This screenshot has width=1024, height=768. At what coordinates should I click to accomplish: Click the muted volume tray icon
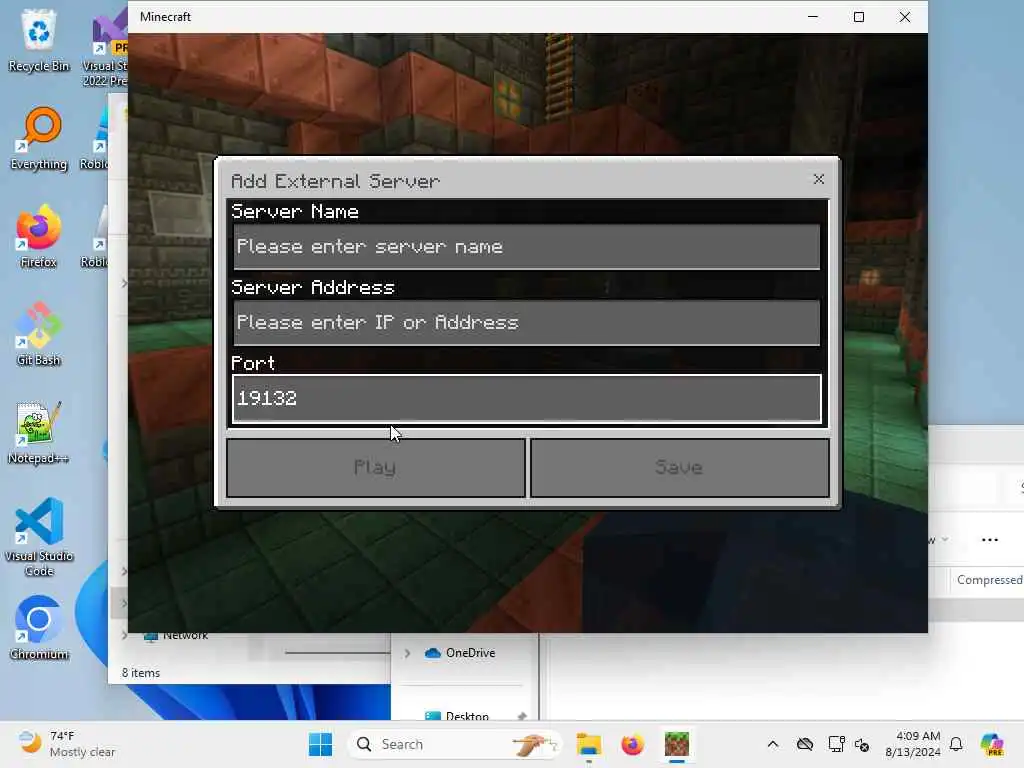point(862,744)
